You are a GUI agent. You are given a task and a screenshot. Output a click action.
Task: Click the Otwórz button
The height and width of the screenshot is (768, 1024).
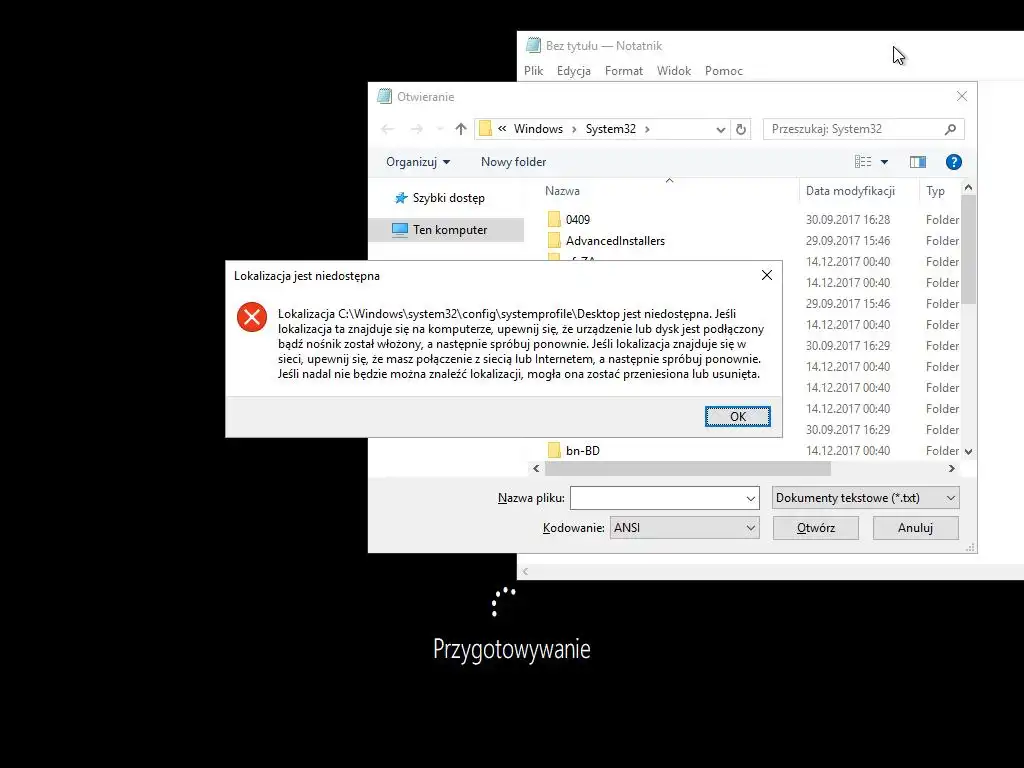pos(816,528)
